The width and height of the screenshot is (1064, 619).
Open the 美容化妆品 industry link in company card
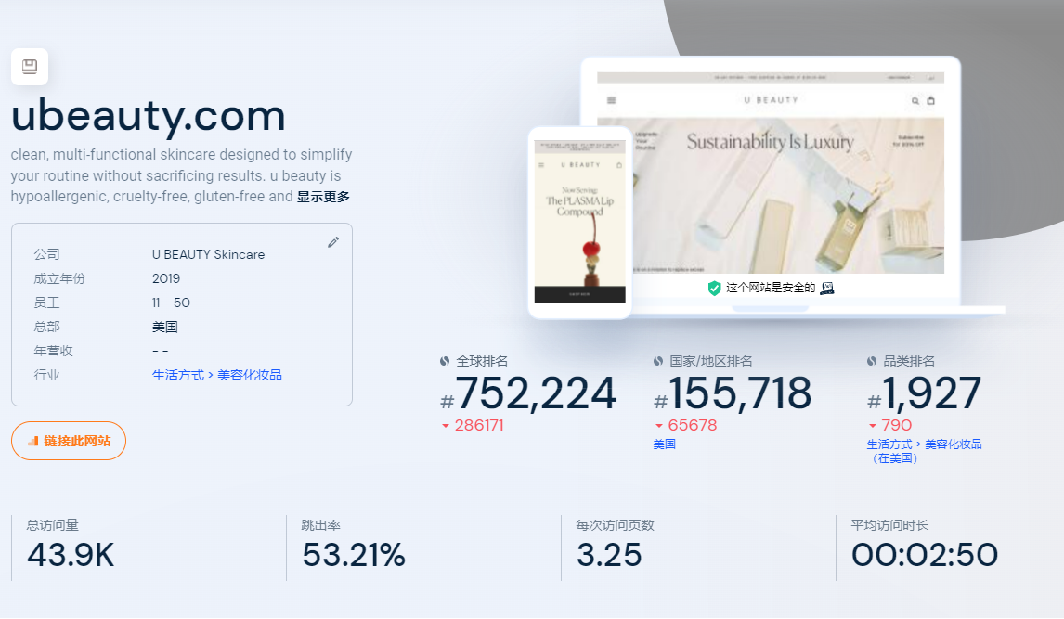[x=249, y=375]
